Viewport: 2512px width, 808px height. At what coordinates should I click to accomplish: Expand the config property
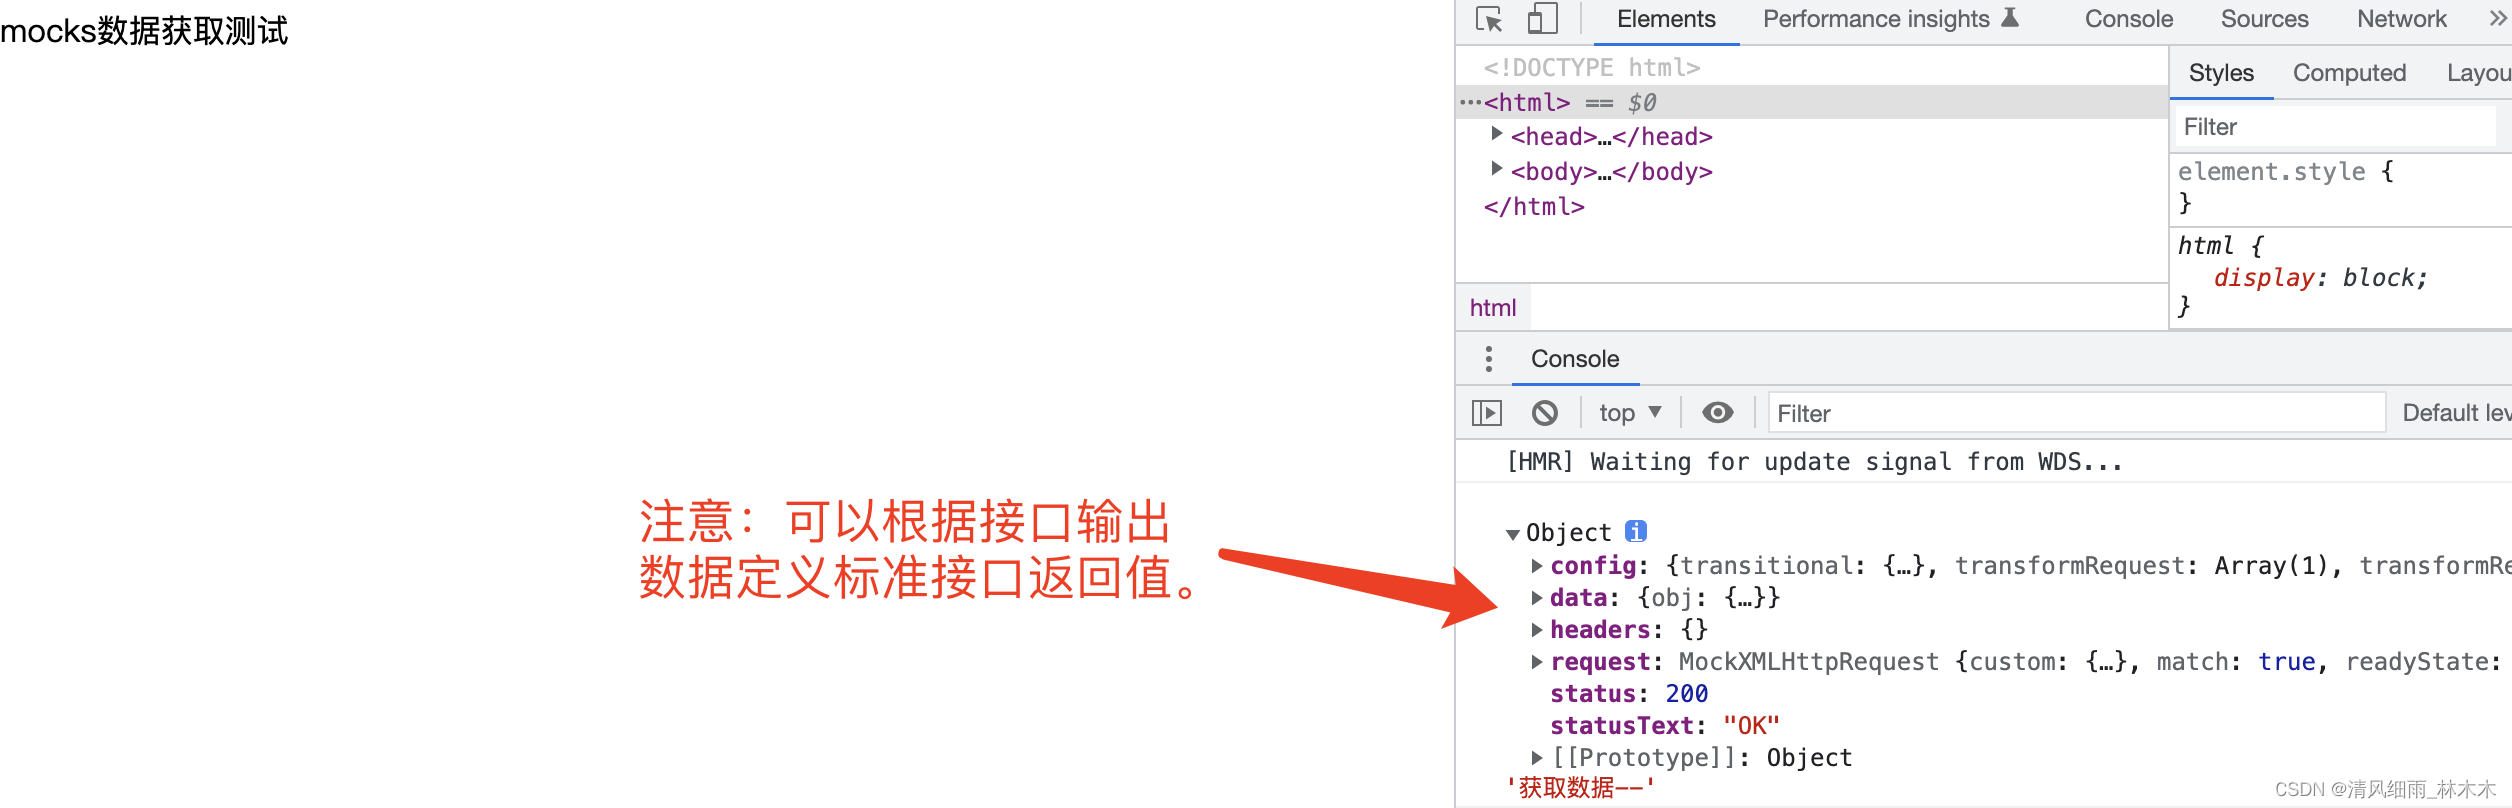[x=1537, y=566]
